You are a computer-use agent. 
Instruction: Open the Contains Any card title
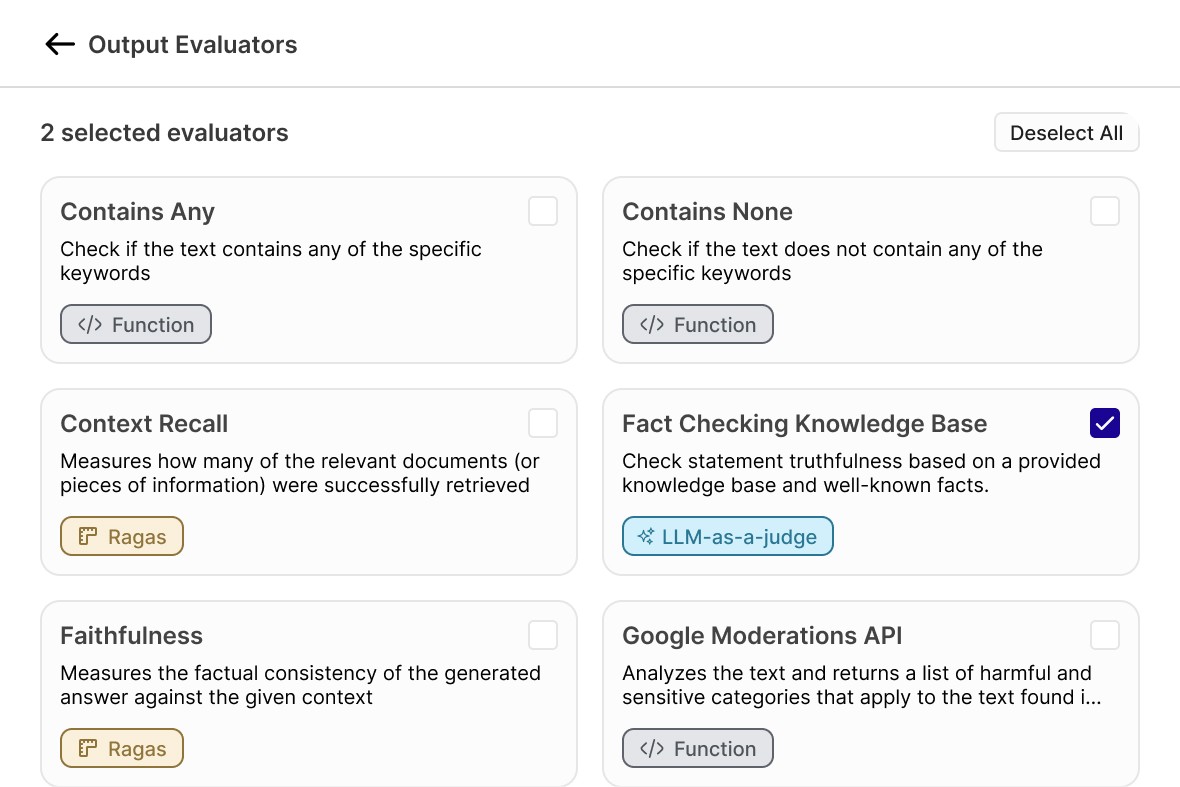tap(138, 212)
